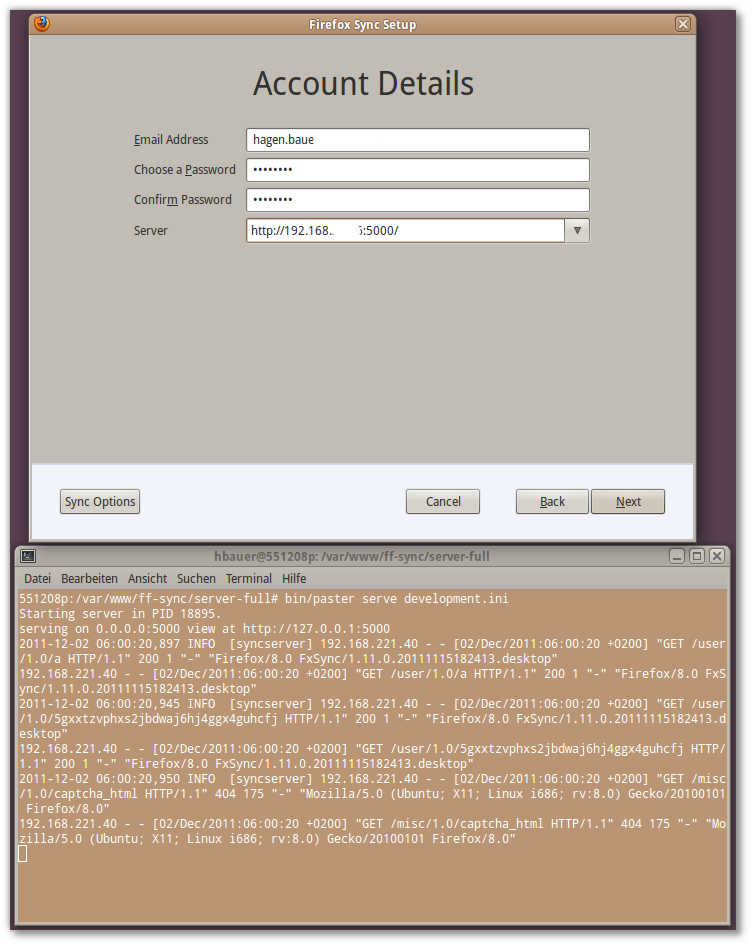Screen dimensions: 752x946
Task: Go Back in the setup wizard
Action: 552,502
